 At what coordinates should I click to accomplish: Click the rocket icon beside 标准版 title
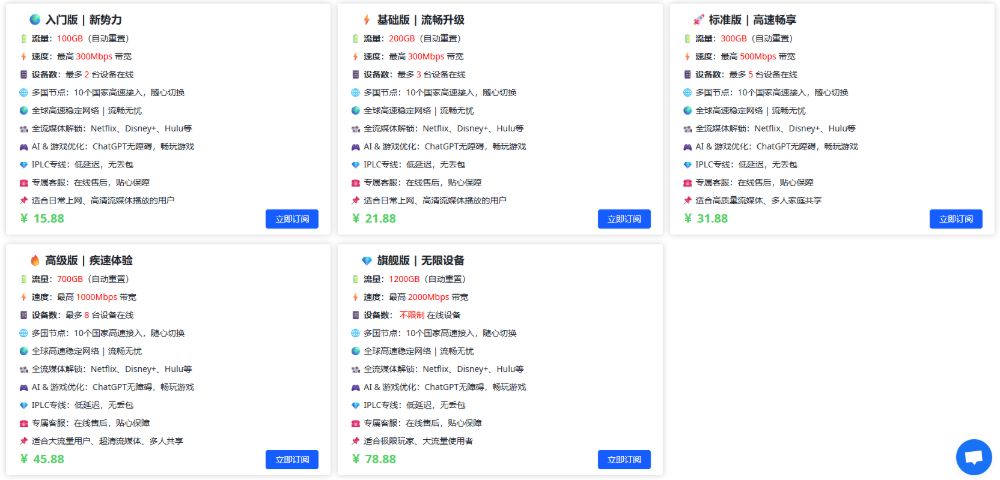pyautogui.click(x=698, y=20)
